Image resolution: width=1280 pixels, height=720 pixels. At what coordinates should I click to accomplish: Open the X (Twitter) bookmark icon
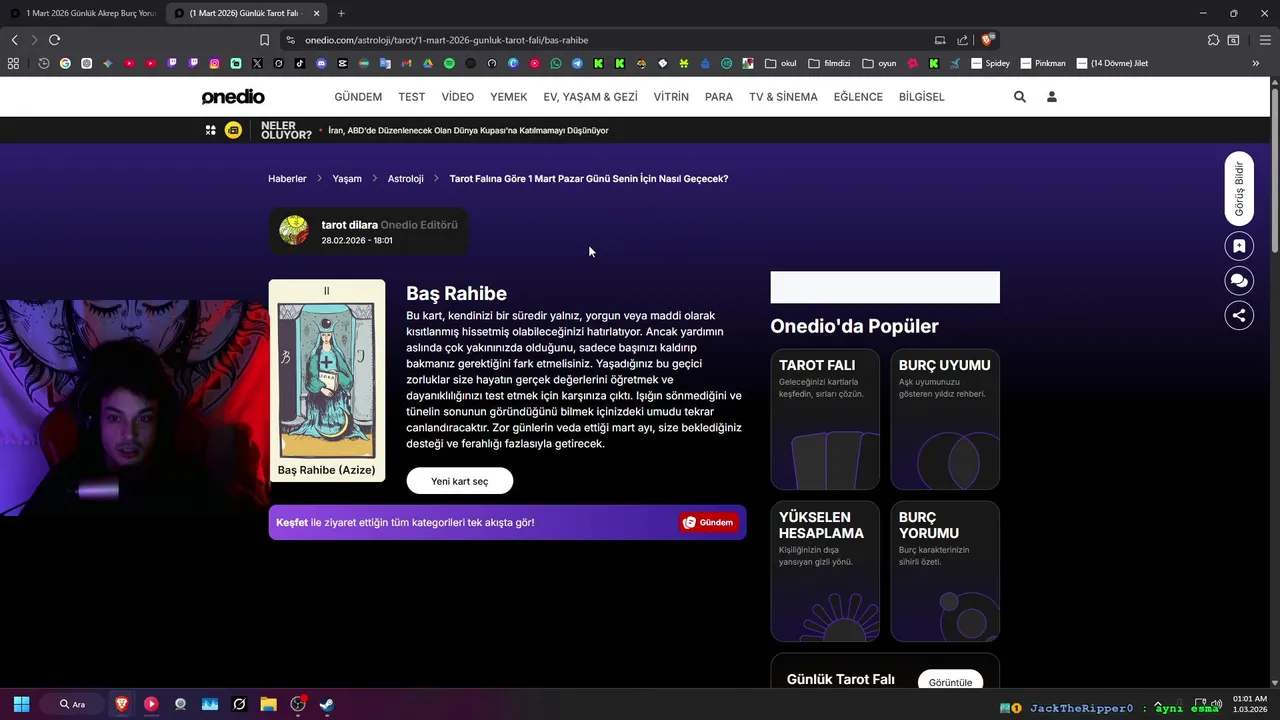click(257, 63)
